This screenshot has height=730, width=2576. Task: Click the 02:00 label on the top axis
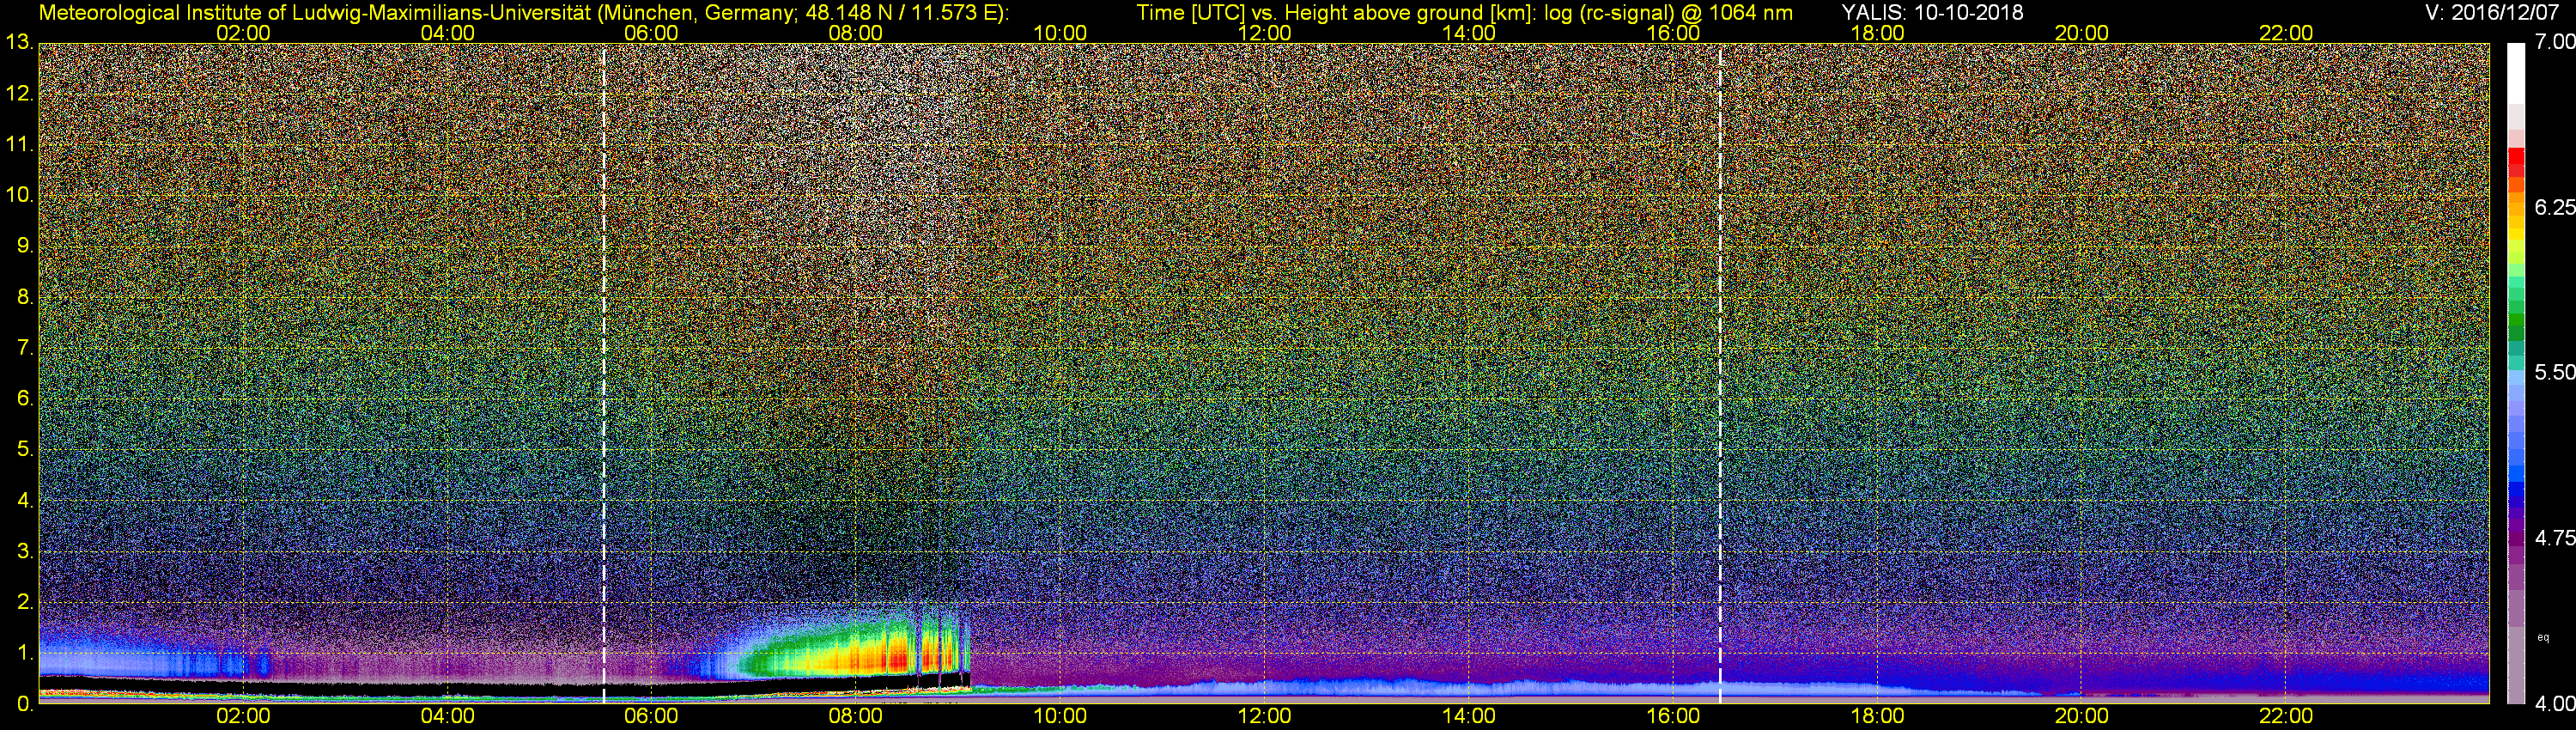tap(243, 33)
